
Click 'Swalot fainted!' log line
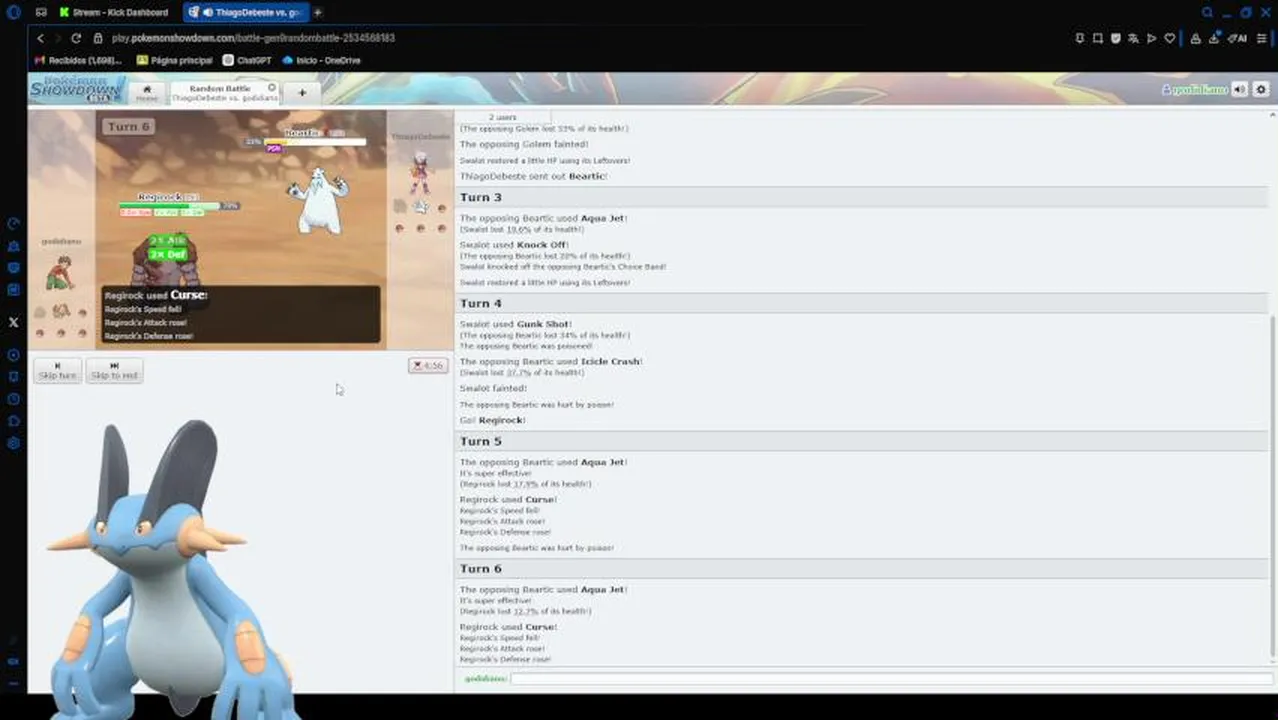[493, 388]
